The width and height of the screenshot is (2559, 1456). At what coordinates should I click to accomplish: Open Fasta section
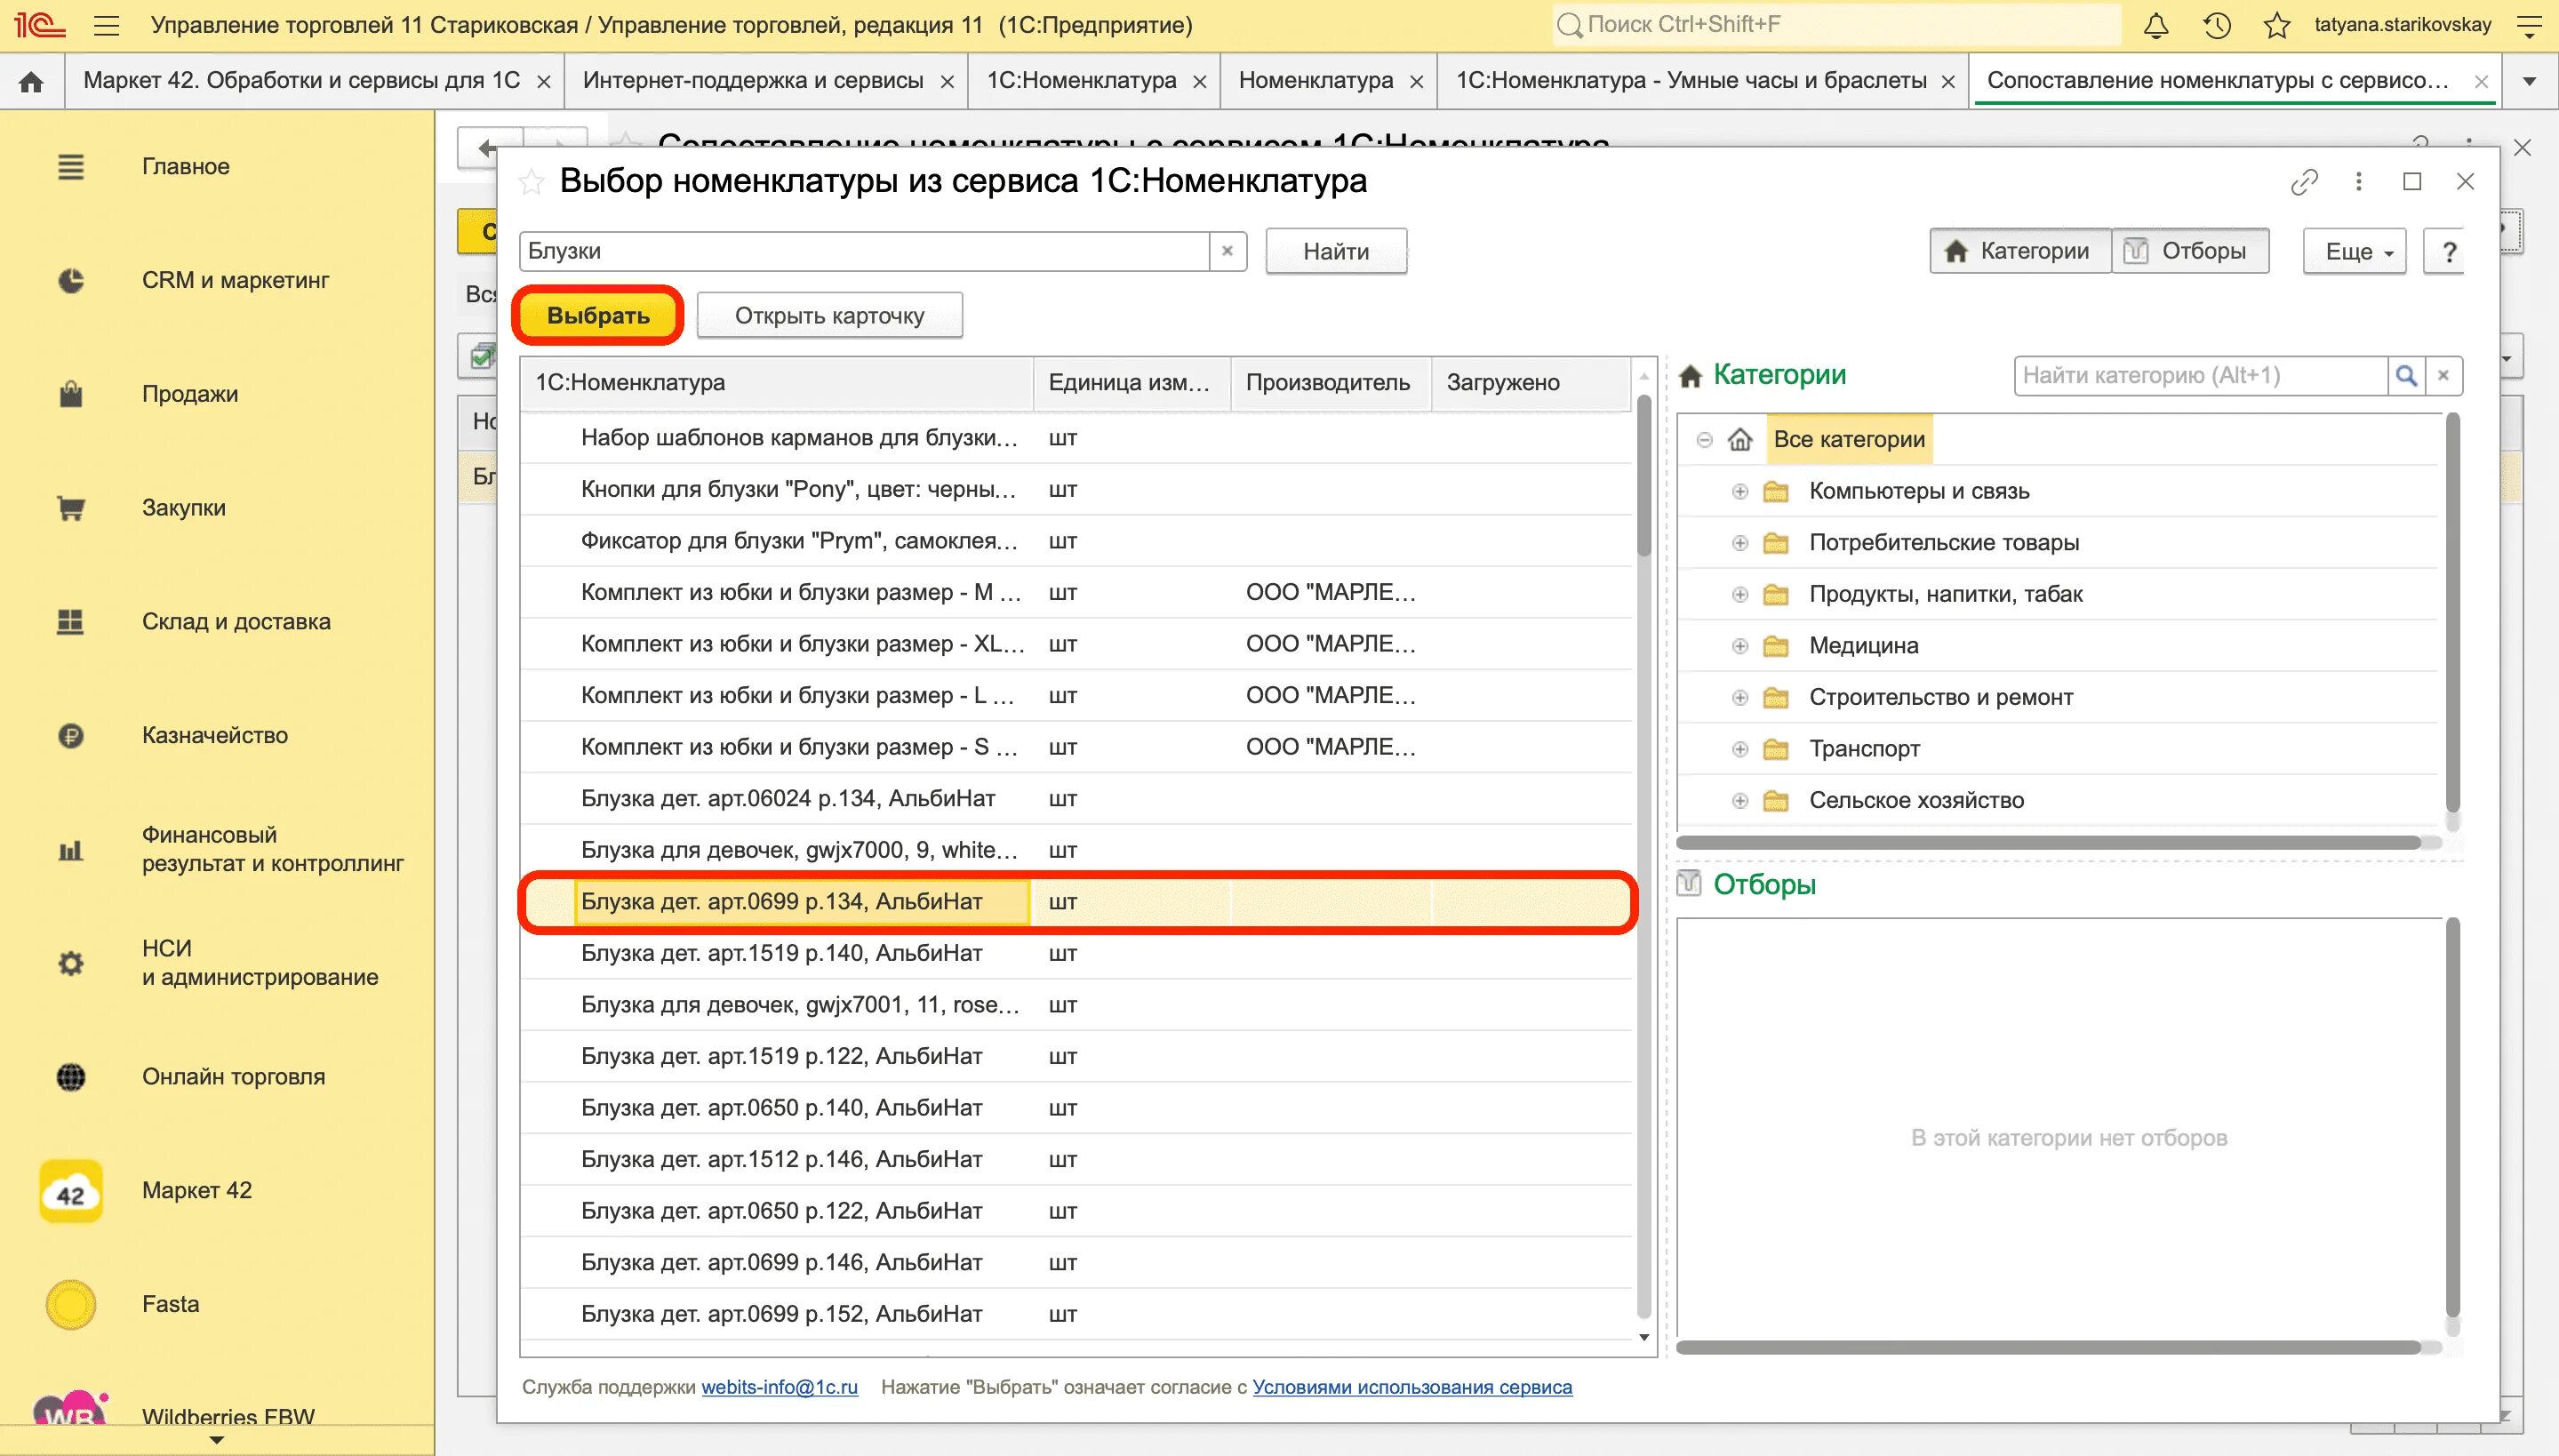pyautogui.click(x=170, y=1304)
